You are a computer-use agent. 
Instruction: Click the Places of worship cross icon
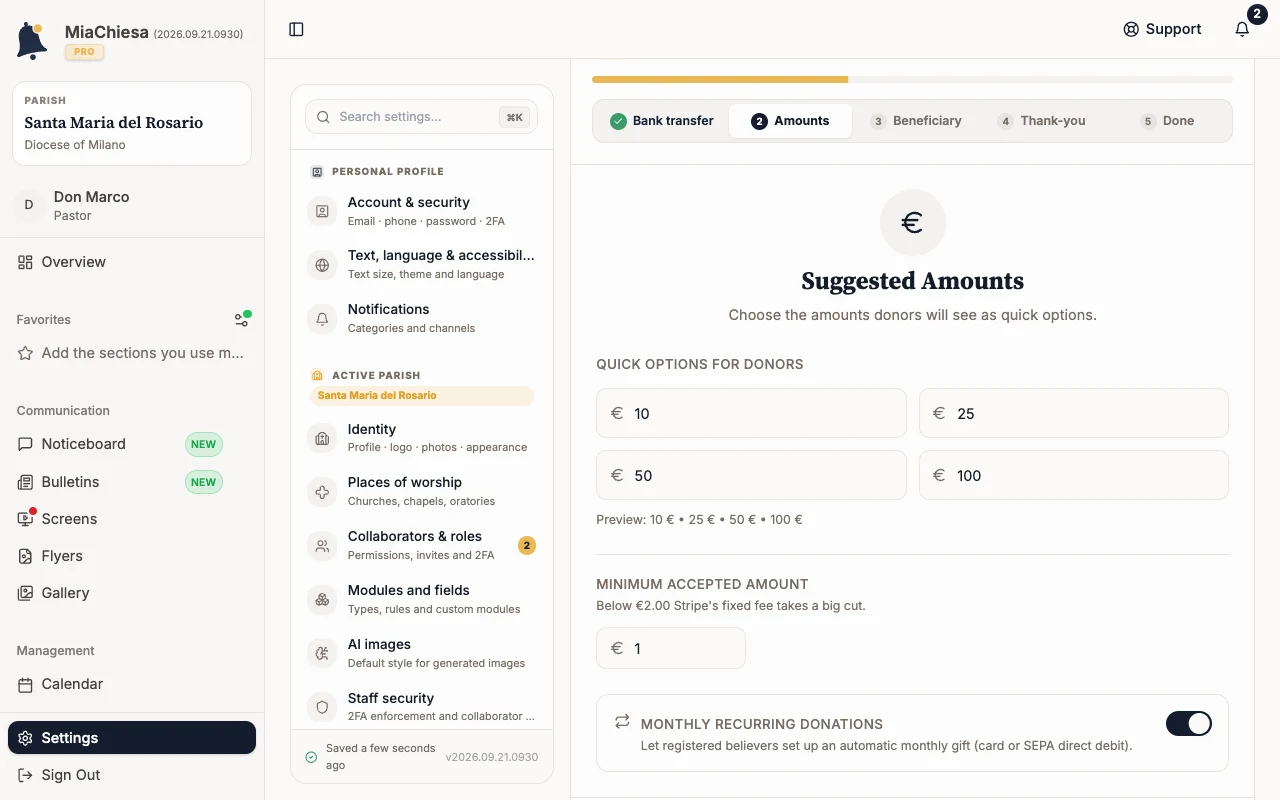[322, 492]
